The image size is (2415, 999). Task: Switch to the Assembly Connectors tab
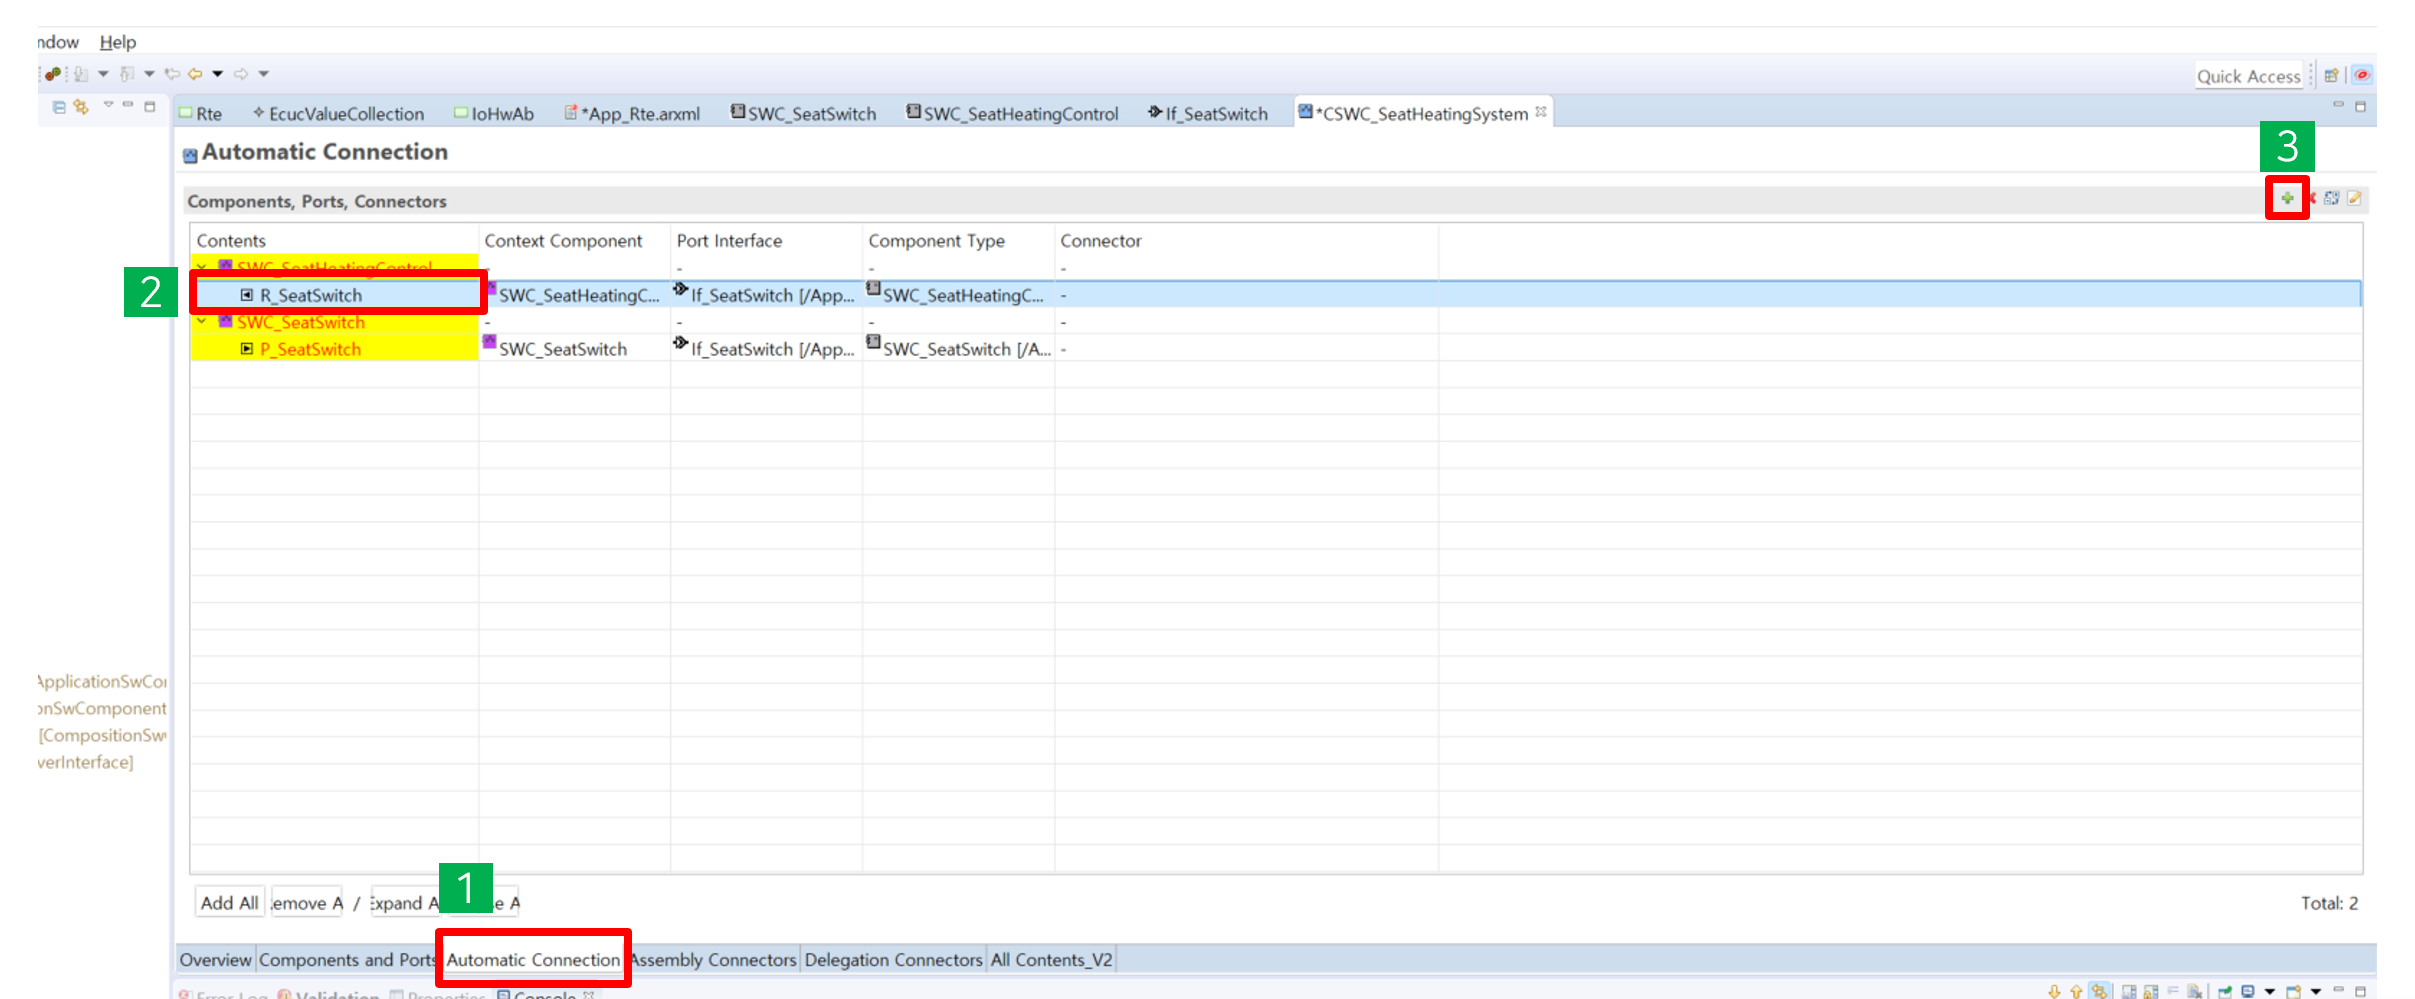(x=713, y=960)
